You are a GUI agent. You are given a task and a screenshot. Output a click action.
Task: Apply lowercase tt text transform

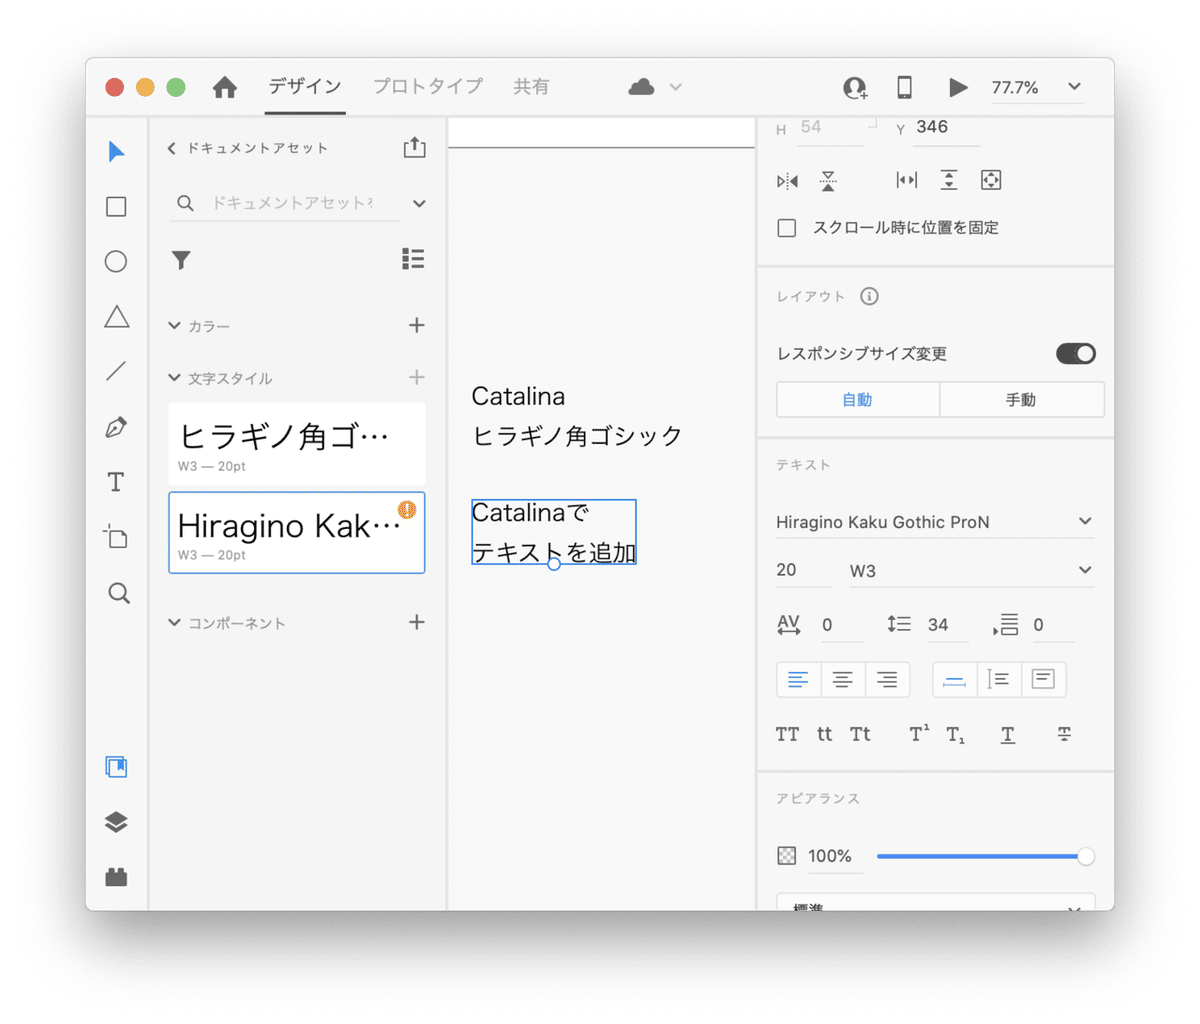point(824,735)
